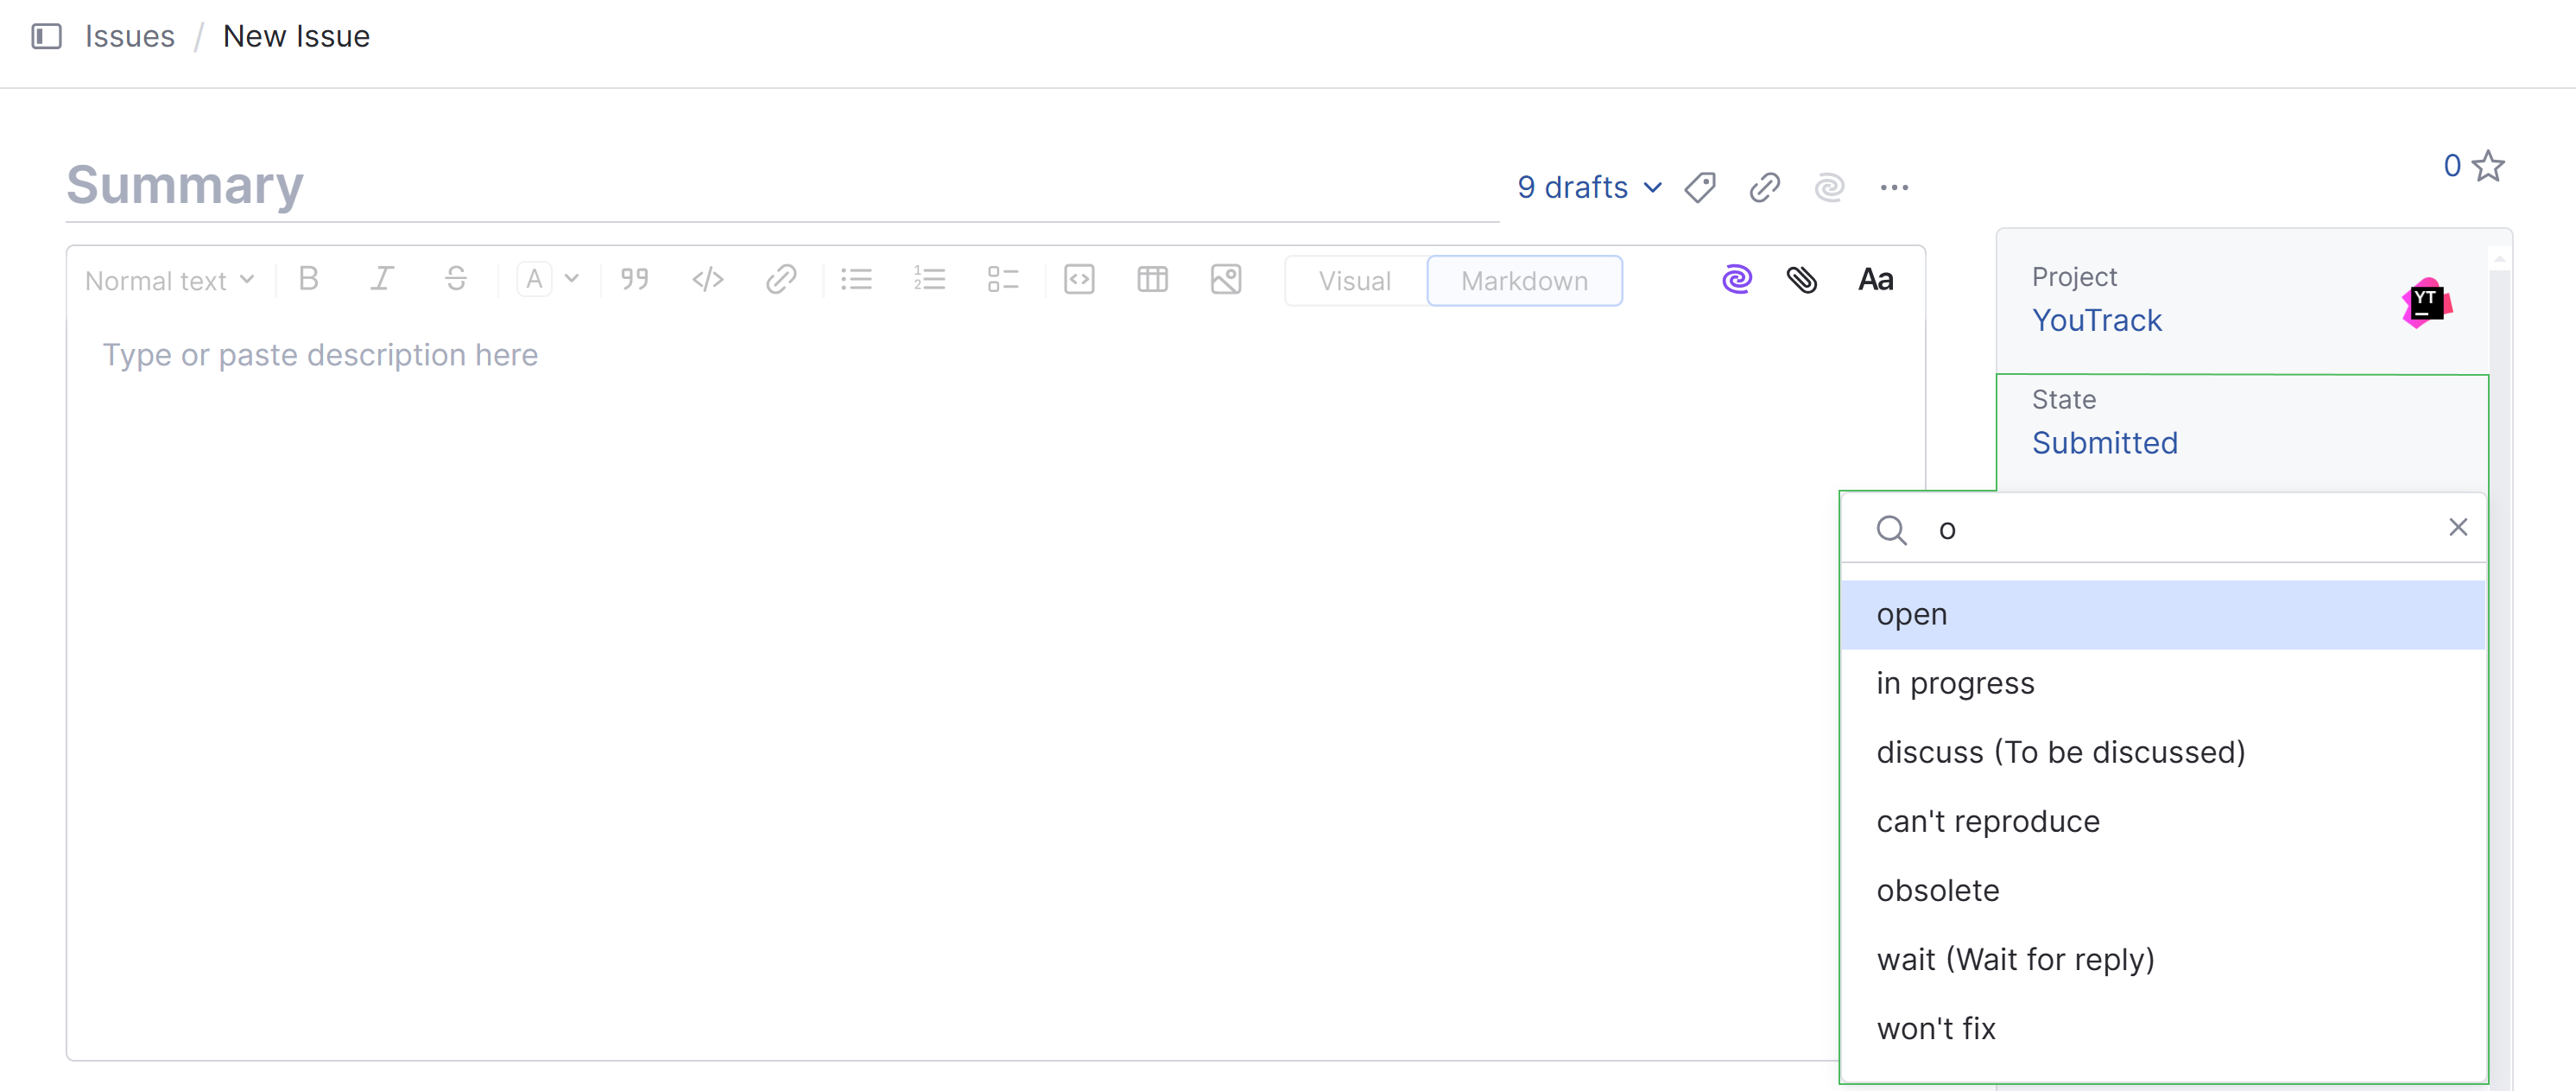Apply strikethrough formatting
This screenshot has width=2576, height=1091.
pyautogui.click(x=456, y=280)
